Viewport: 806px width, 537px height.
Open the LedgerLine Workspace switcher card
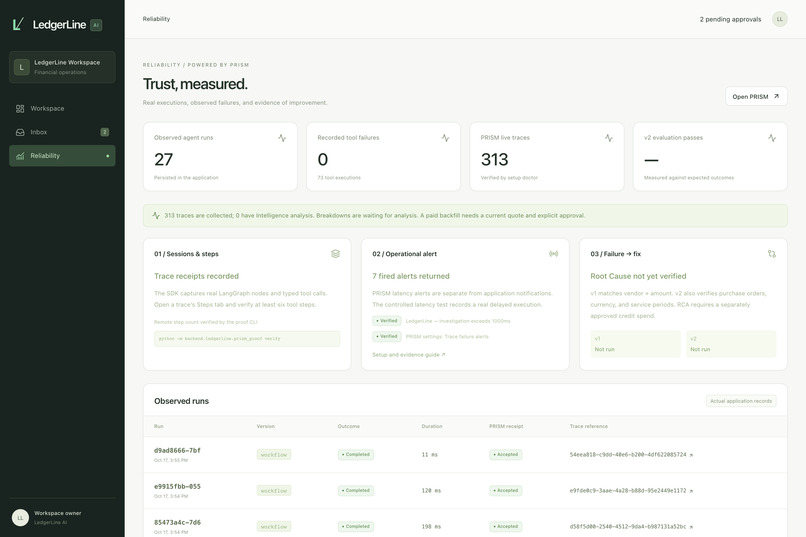coord(62,67)
